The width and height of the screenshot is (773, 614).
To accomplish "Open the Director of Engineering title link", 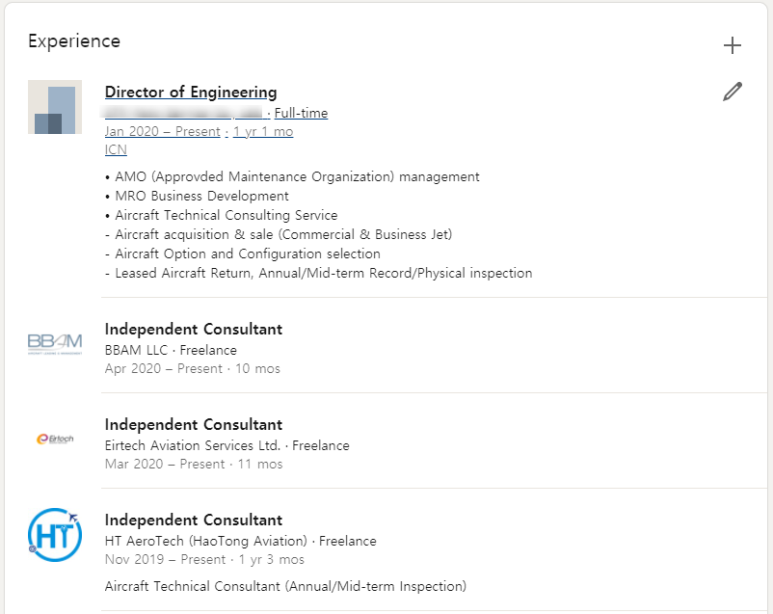I will [x=190, y=93].
